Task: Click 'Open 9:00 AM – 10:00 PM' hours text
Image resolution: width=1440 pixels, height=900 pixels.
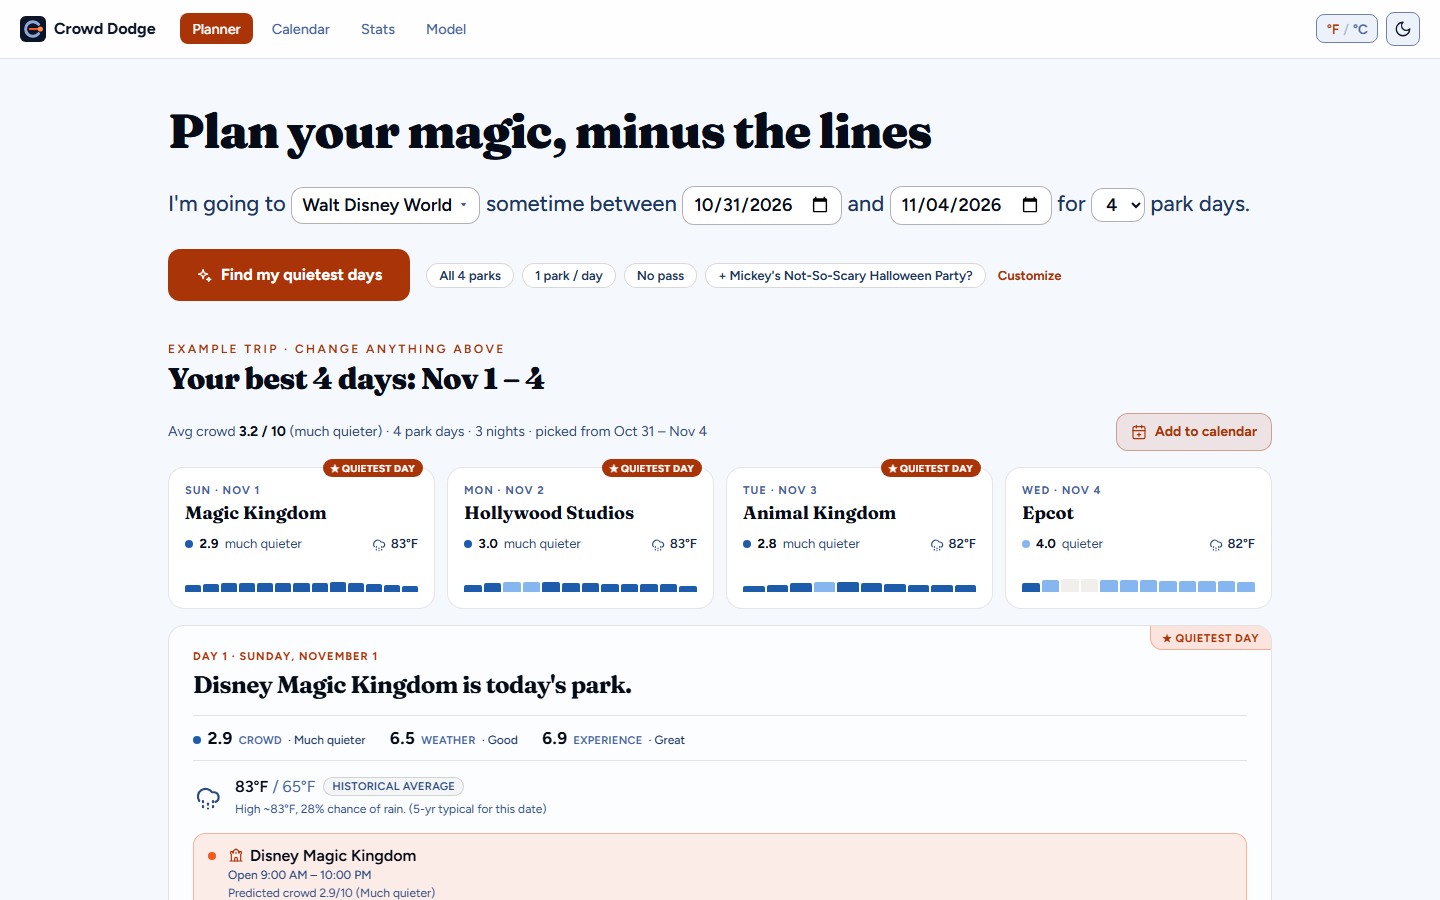Action: pos(300,875)
